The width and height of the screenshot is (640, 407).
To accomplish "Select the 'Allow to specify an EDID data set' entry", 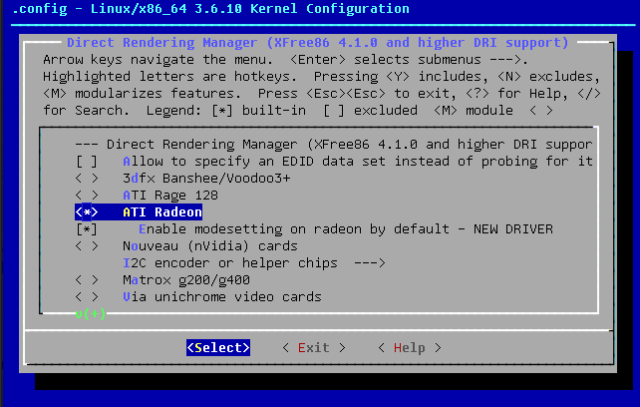I will [358, 161].
